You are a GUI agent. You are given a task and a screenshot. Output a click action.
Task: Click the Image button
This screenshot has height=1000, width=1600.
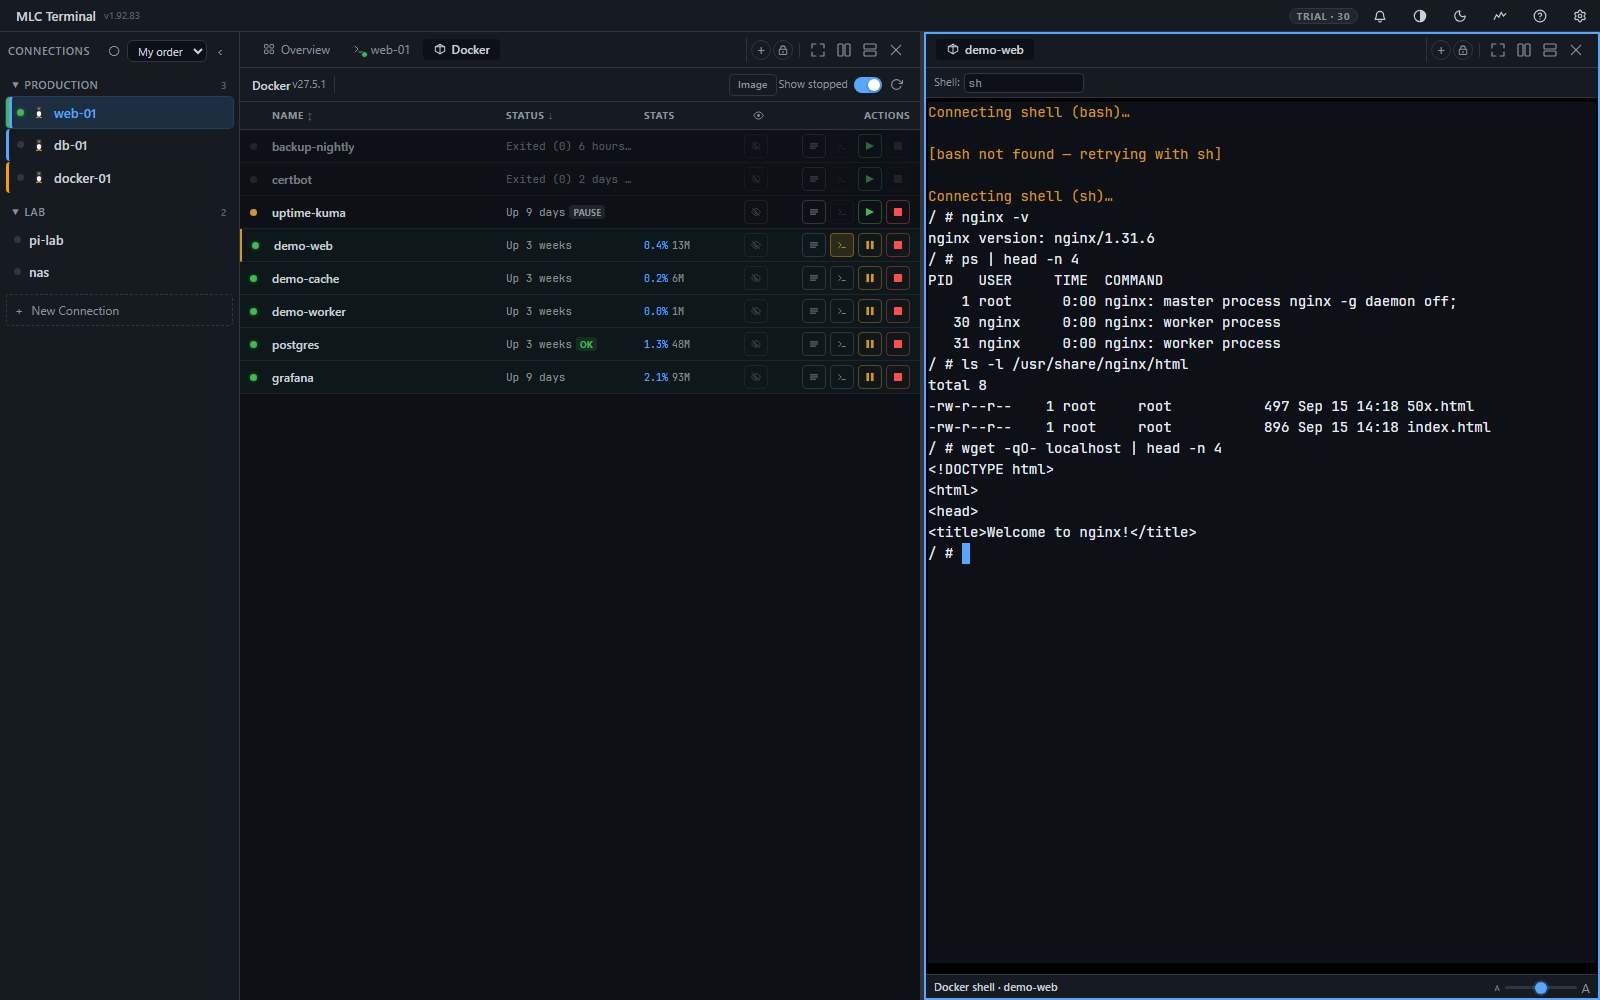tap(752, 85)
